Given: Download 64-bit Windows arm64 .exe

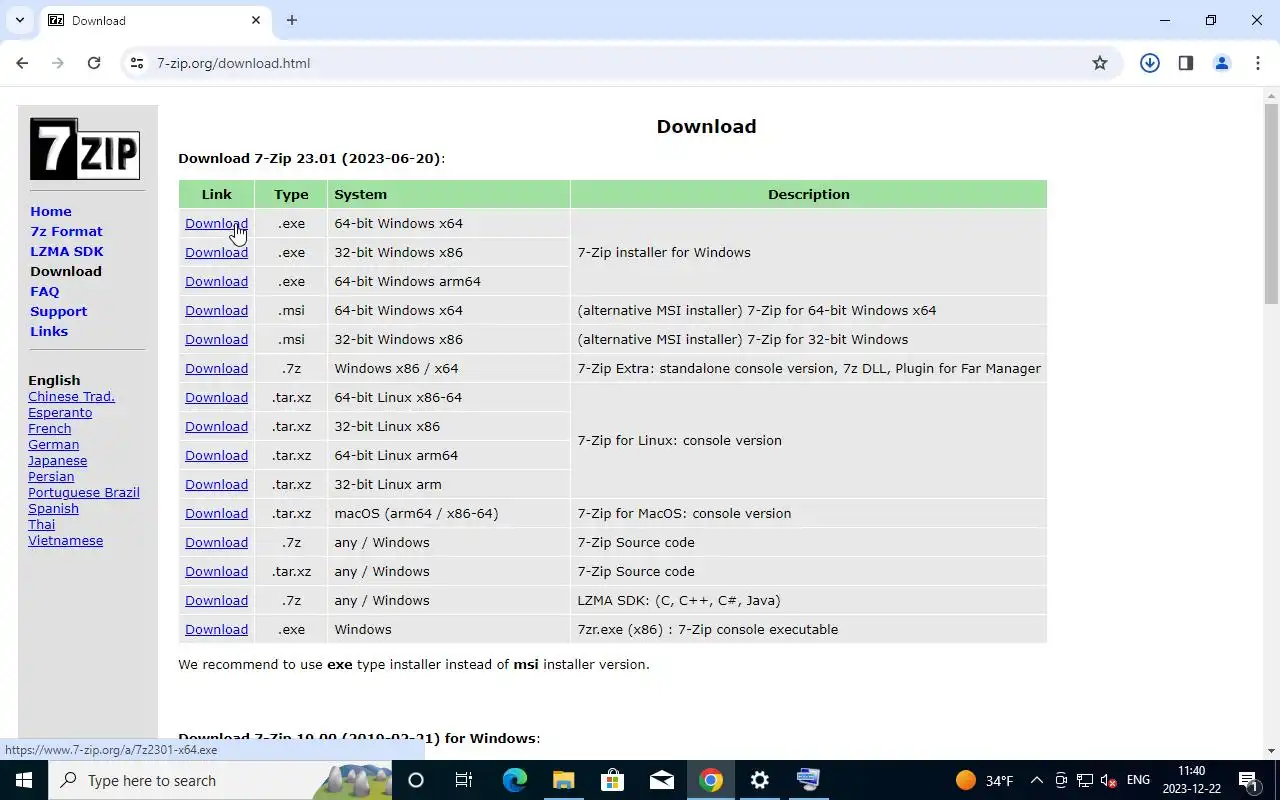Looking at the screenshot, I should point(216,281).
